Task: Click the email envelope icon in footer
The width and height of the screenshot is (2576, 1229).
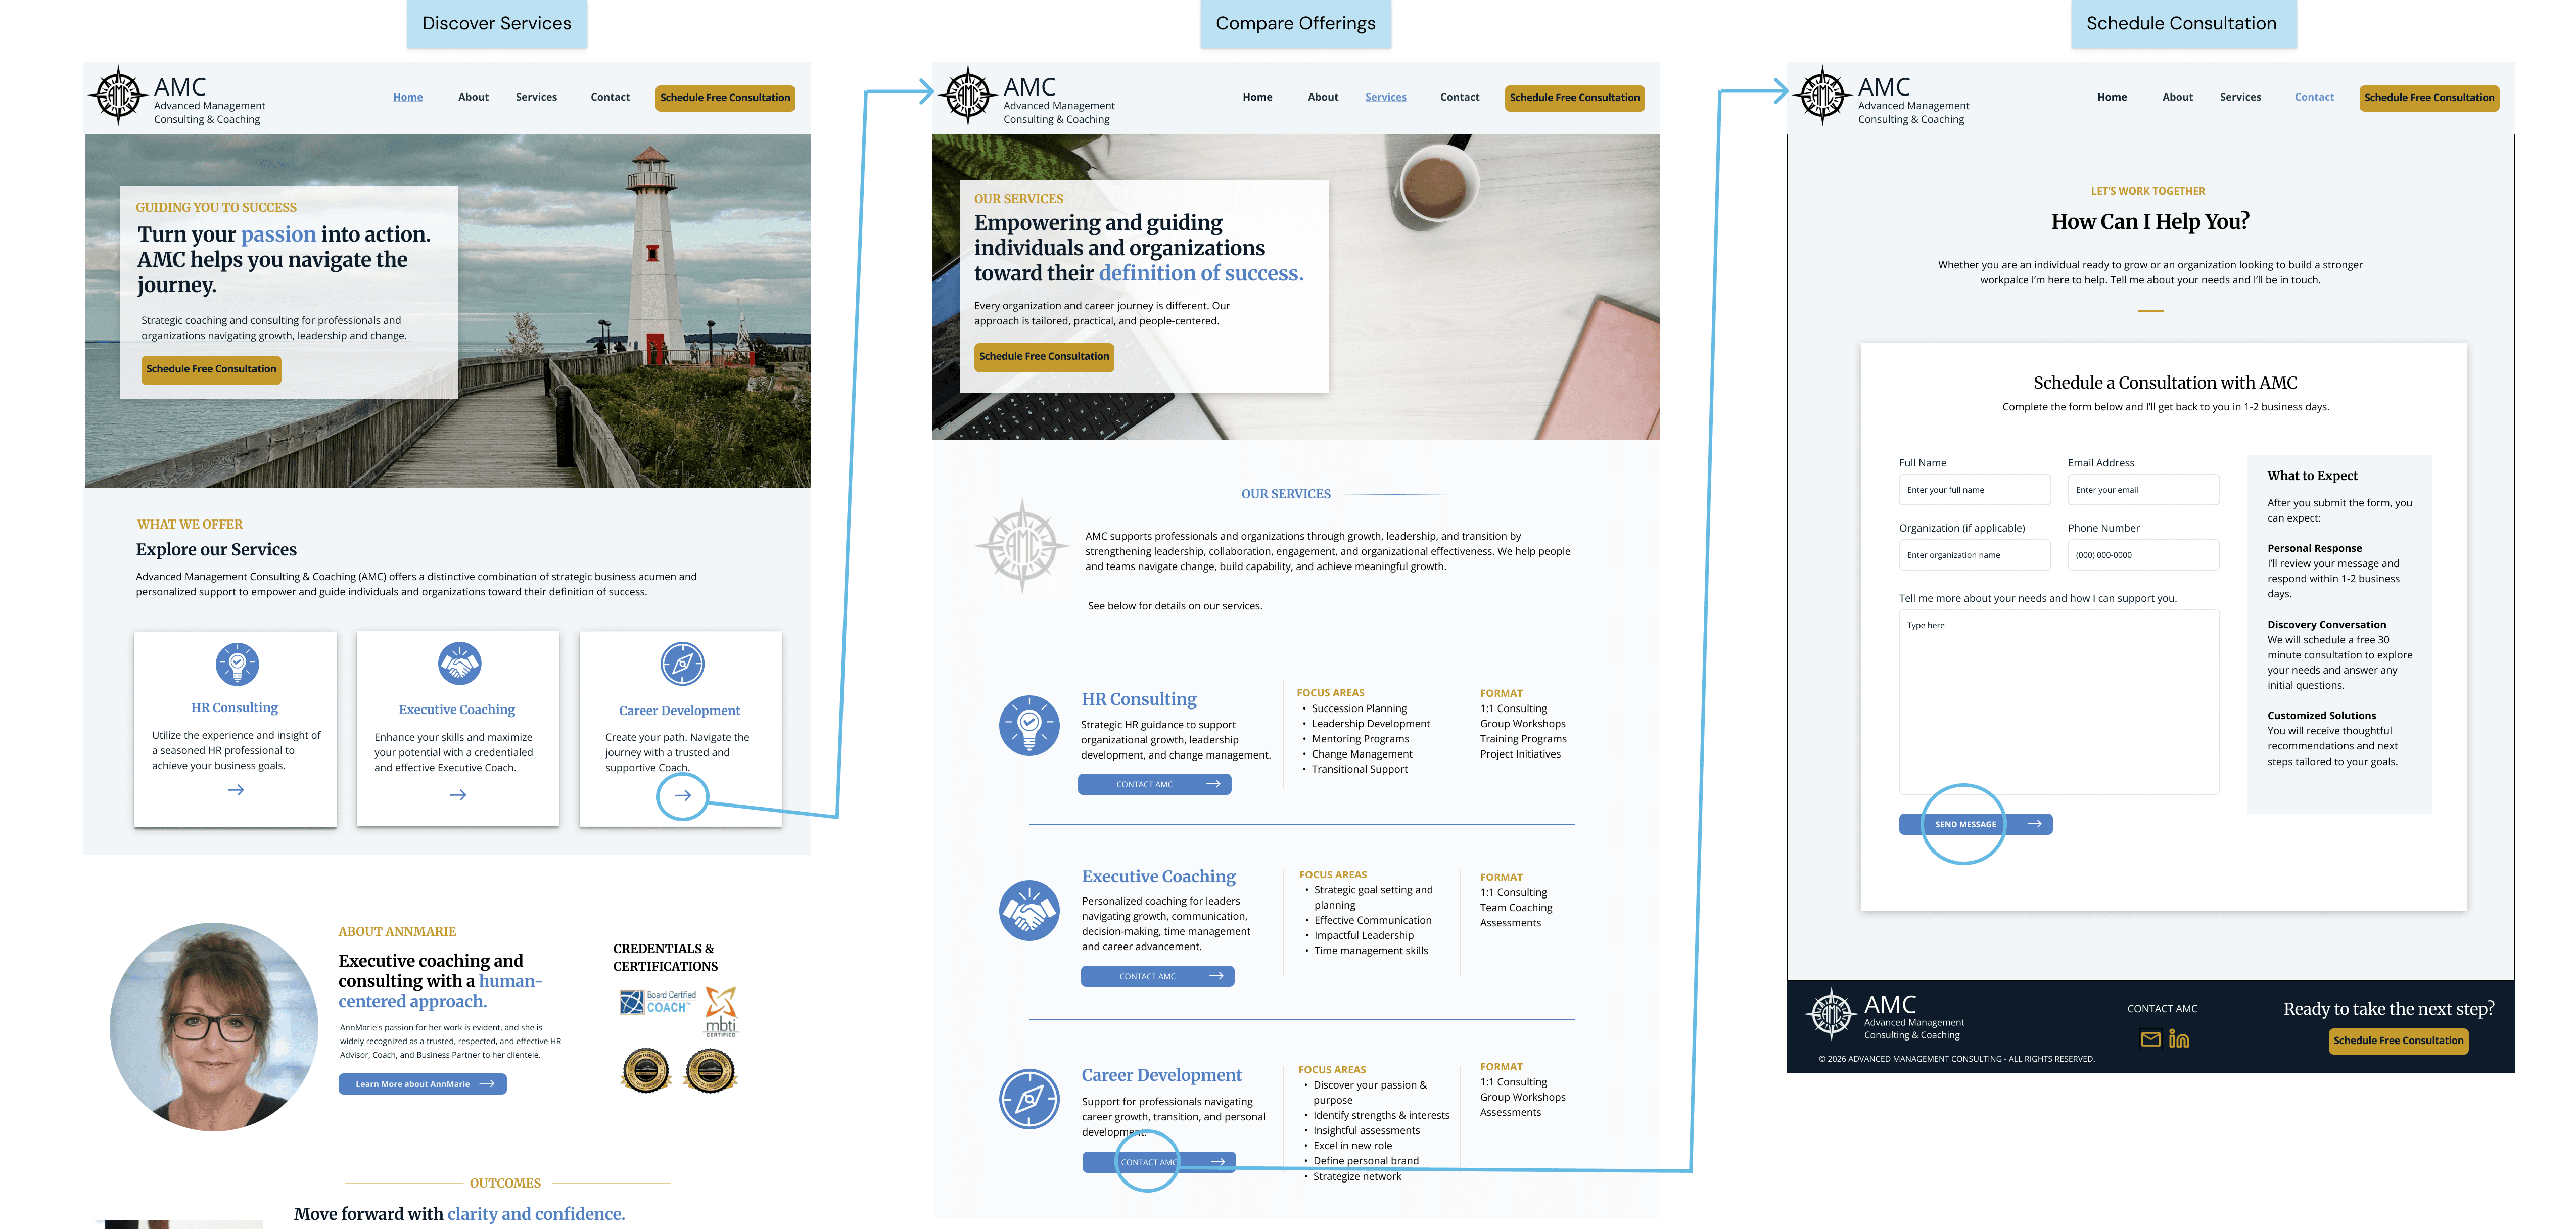Action: point(2150,1039)
